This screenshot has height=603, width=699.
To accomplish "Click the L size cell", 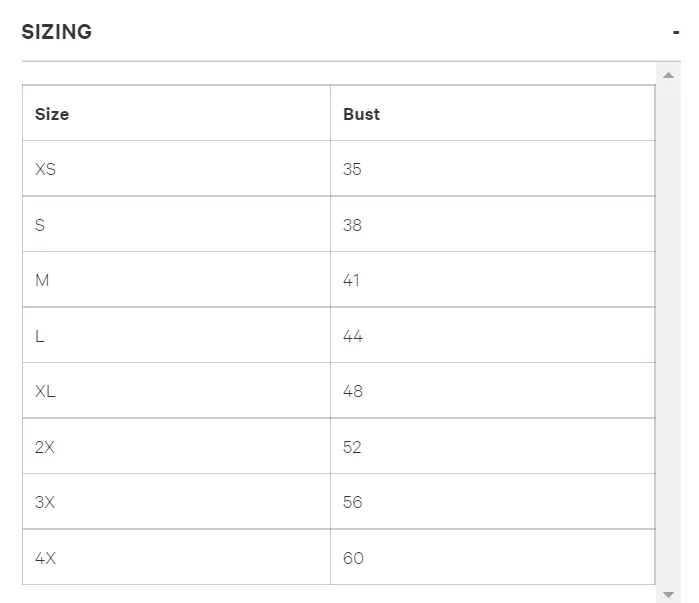I will (177, 335).
